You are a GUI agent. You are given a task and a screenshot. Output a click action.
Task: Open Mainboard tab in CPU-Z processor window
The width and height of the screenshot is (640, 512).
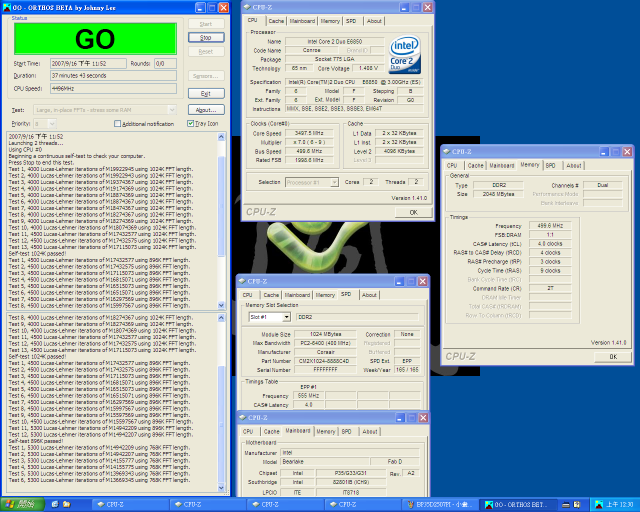click(x=302, y=21)
